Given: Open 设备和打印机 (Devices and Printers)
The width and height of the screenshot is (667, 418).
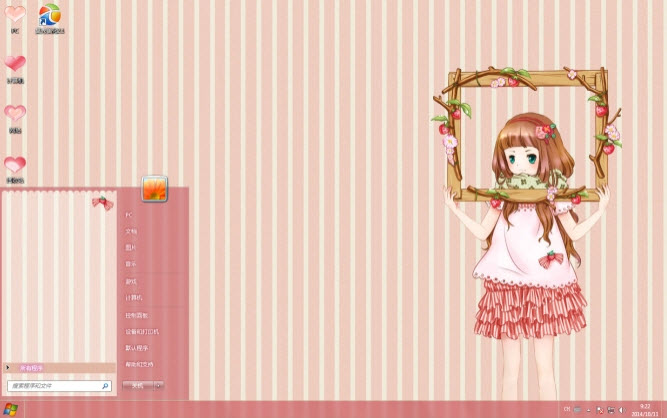Looking at the screenshot, I should (x=142, y=332).
